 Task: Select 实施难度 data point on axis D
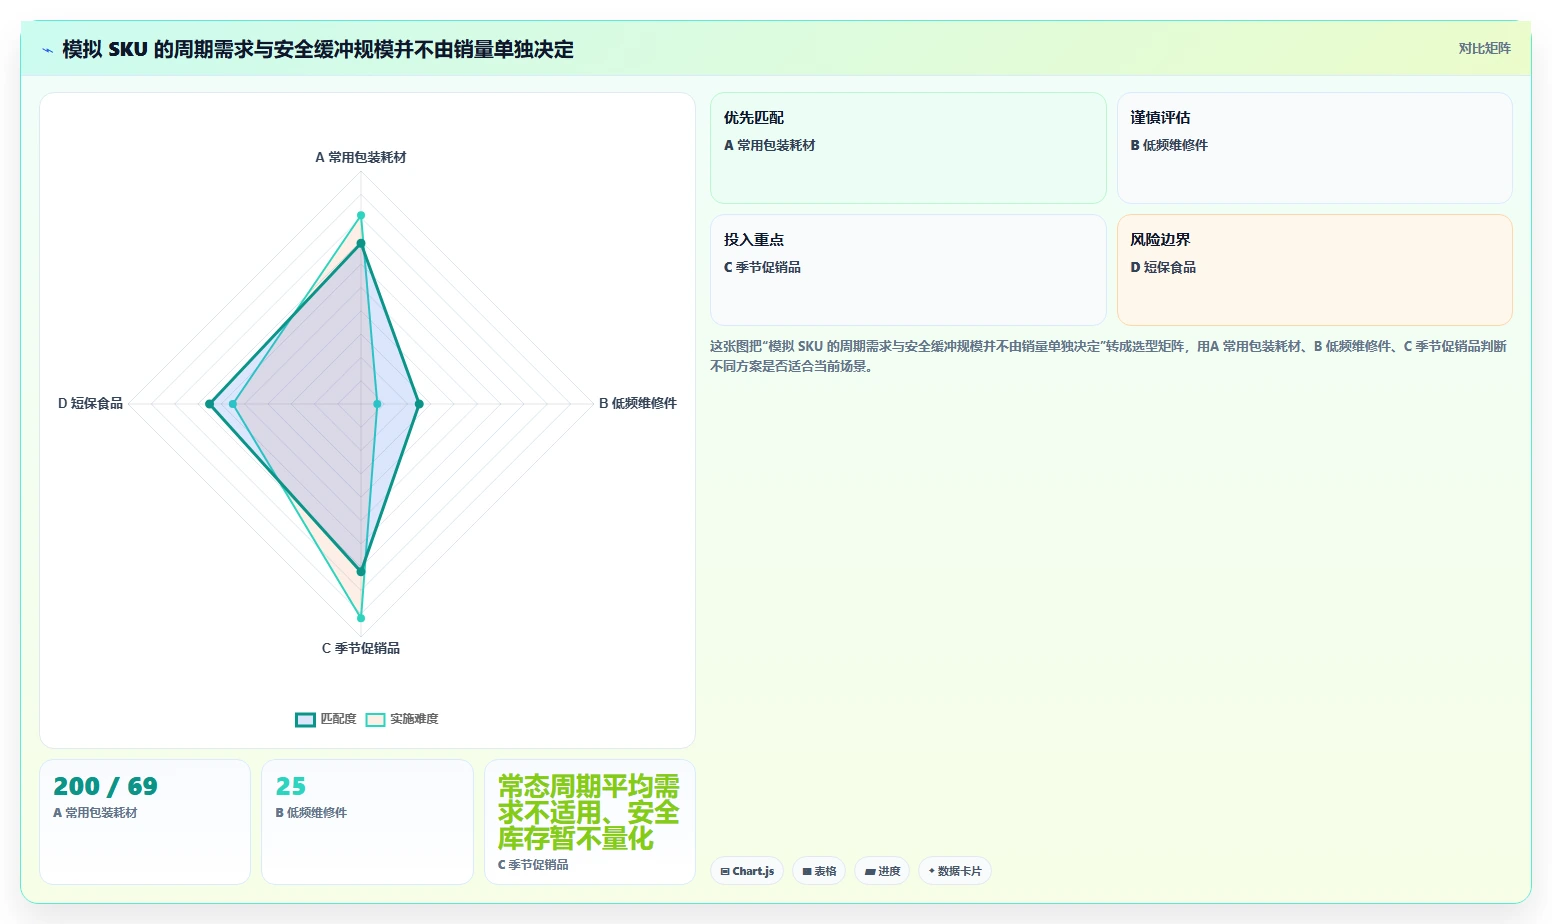click(233, 404)
